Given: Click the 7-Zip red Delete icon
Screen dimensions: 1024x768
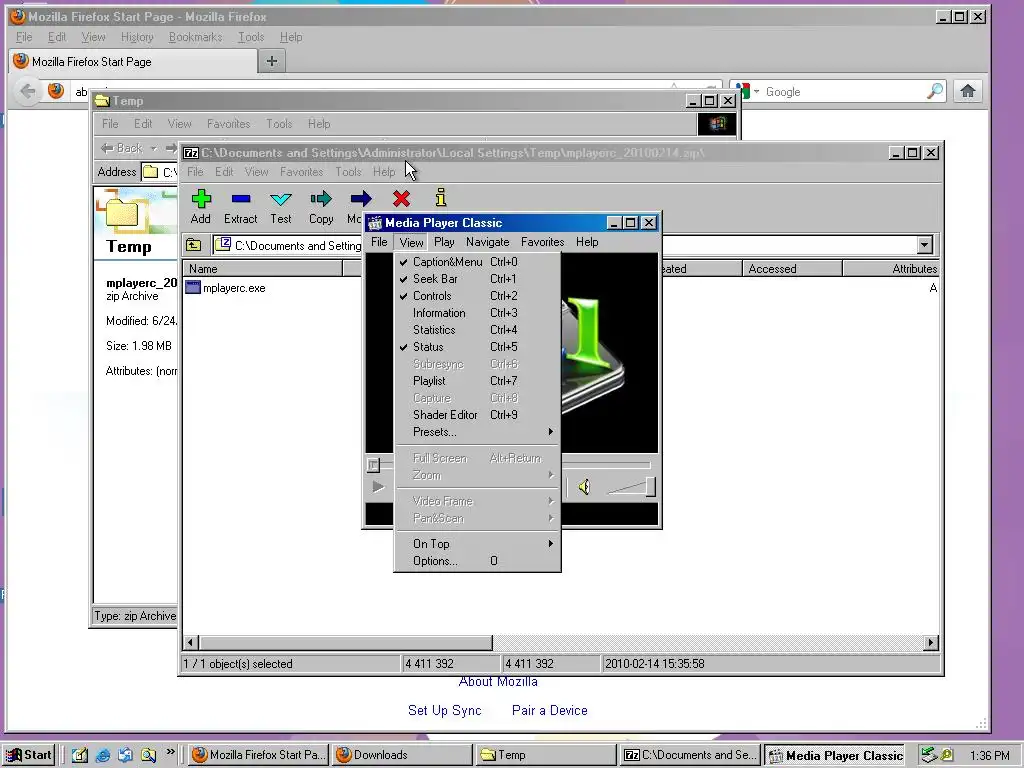Looking at the screenshot, I should 401,199.
